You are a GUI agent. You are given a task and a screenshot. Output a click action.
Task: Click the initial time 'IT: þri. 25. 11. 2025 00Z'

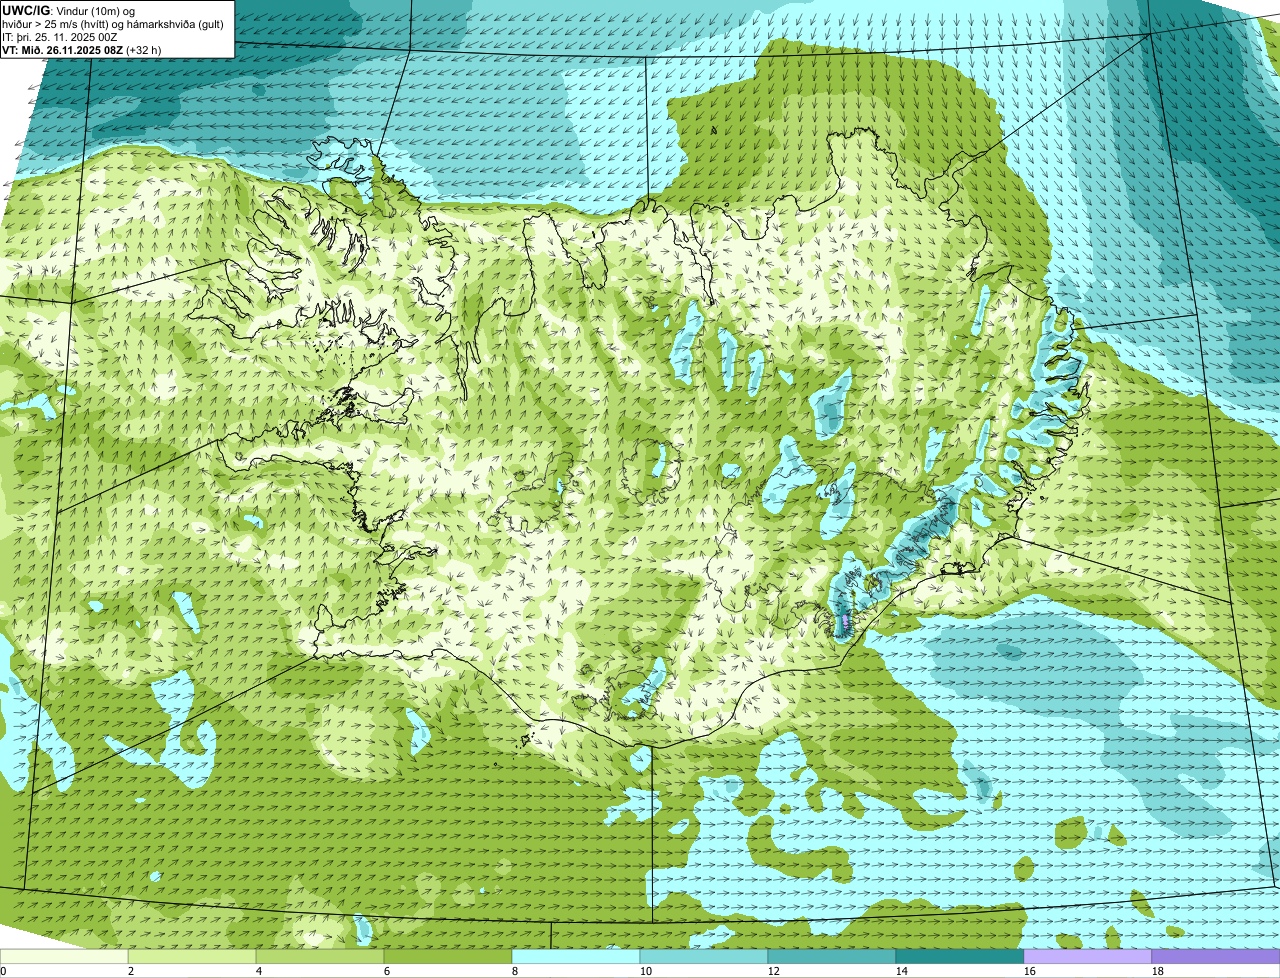[60, 37]
